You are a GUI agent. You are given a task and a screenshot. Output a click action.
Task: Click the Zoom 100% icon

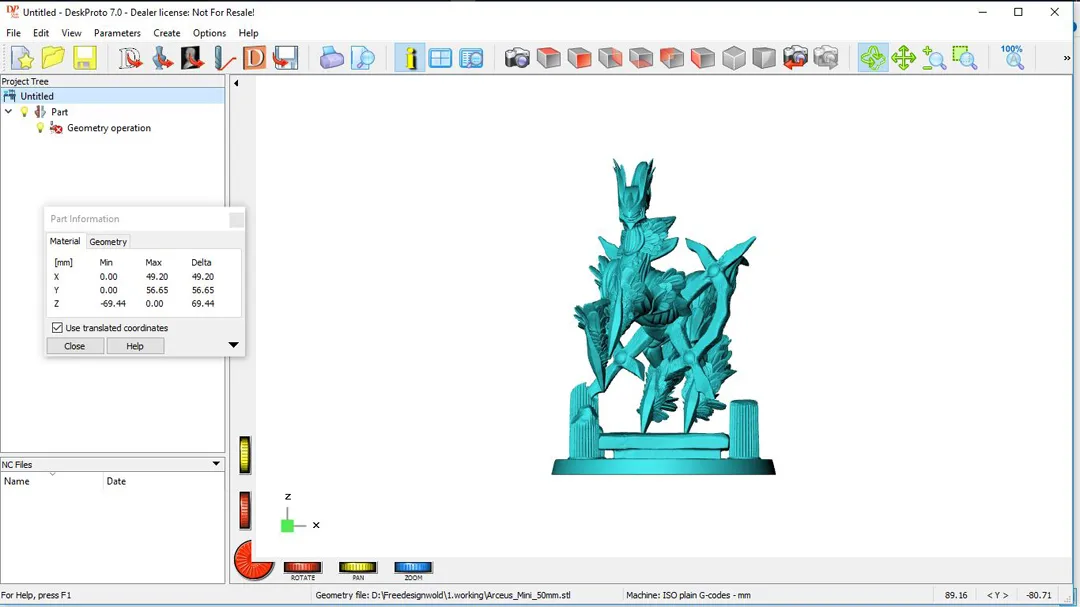point(1012,58)
